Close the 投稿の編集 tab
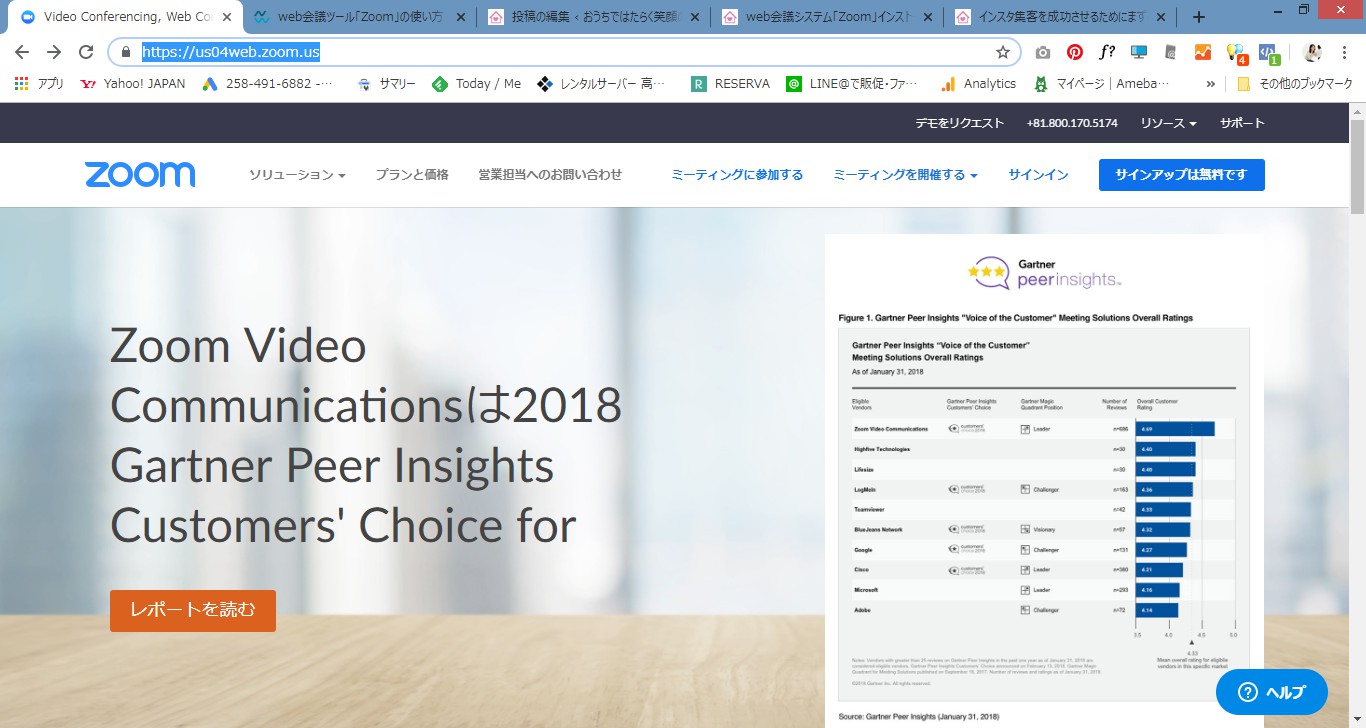The height and width of the screenshot is (728, 1366). pyautogui.click(x=694, y=17)
